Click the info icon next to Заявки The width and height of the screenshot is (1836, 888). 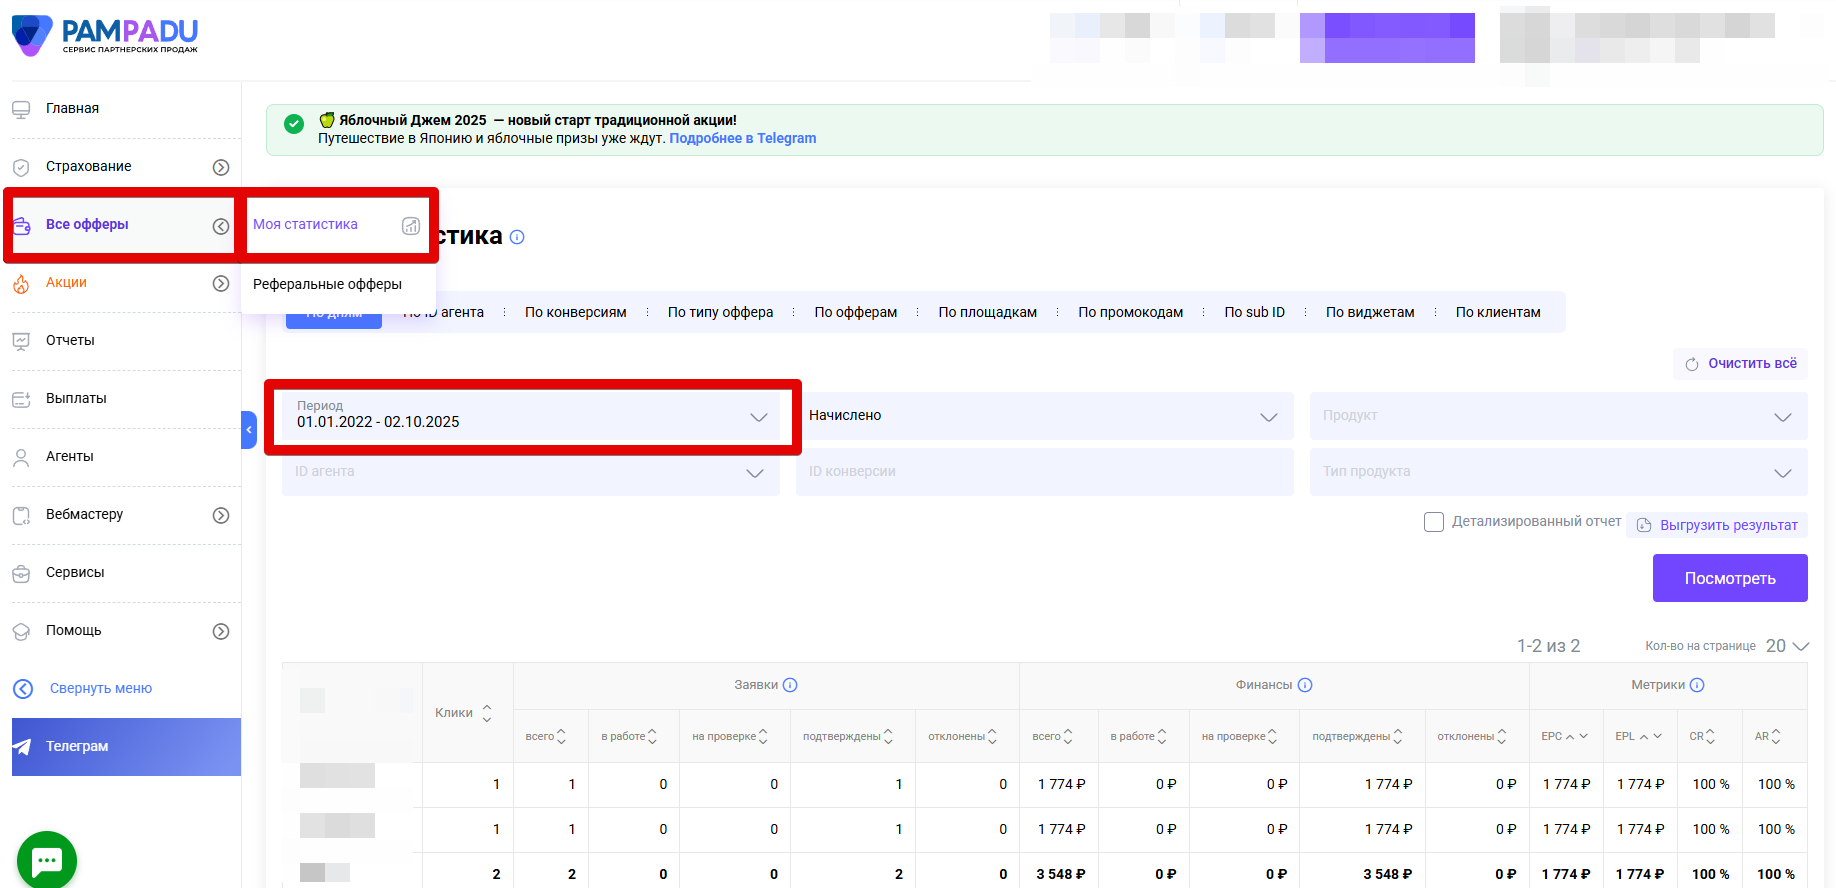click(790, 685)
